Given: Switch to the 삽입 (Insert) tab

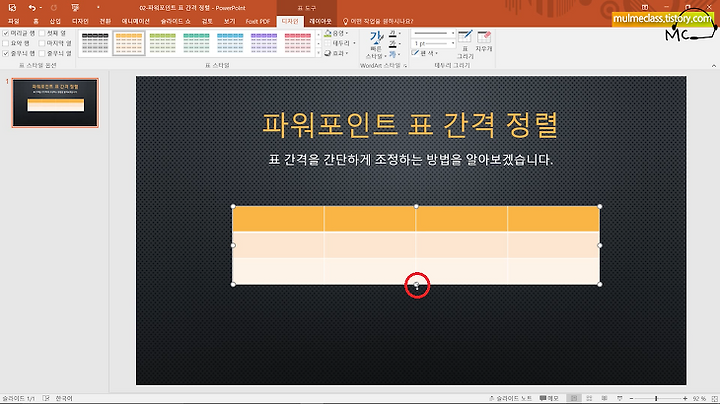Looking at the screenshot, I should [x=55, y=21].
